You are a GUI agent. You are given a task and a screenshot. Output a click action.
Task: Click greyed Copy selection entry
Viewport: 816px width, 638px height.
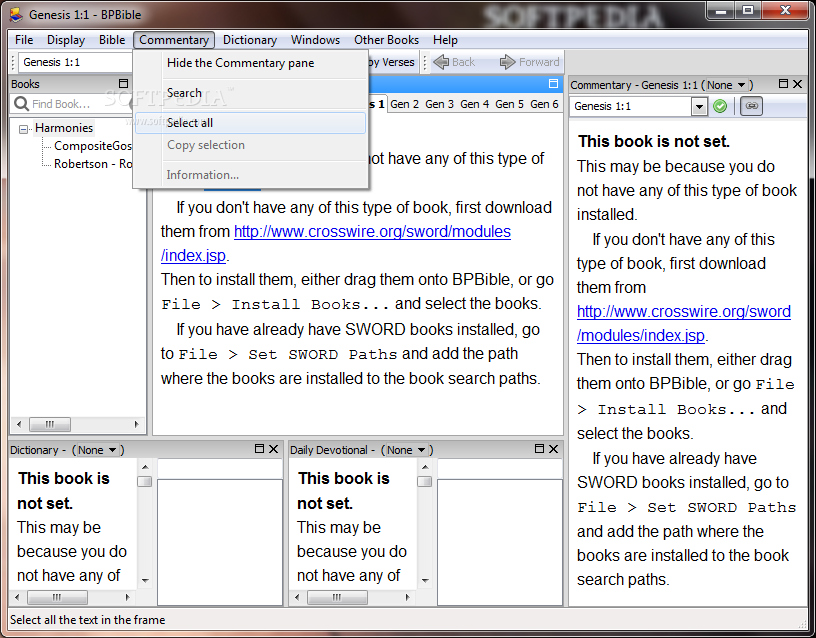tap(250, 145)
